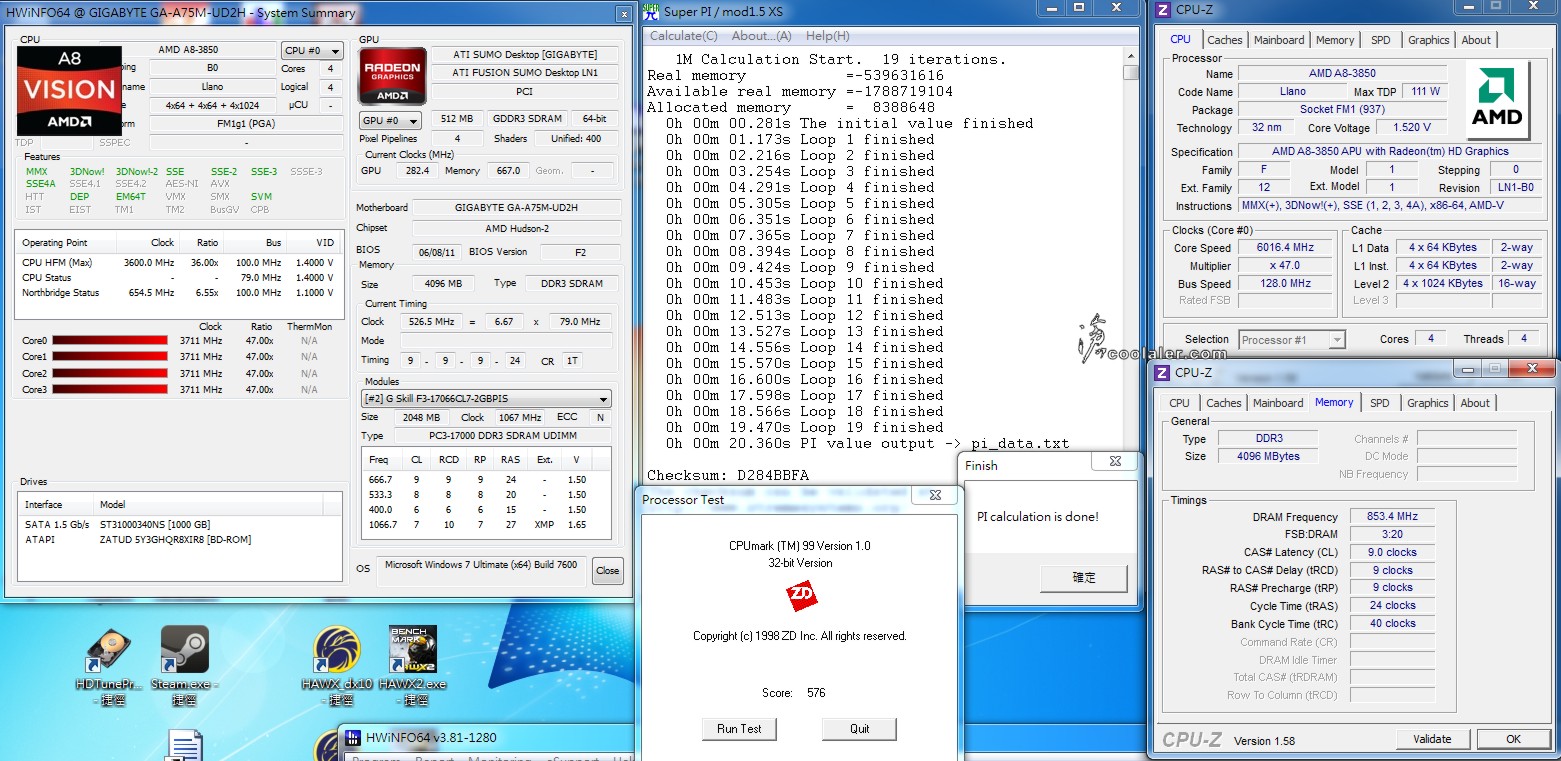The image size is (1561, 761).
Task: Open the GPU #0 selector dropdown
Action: point(390,120)
